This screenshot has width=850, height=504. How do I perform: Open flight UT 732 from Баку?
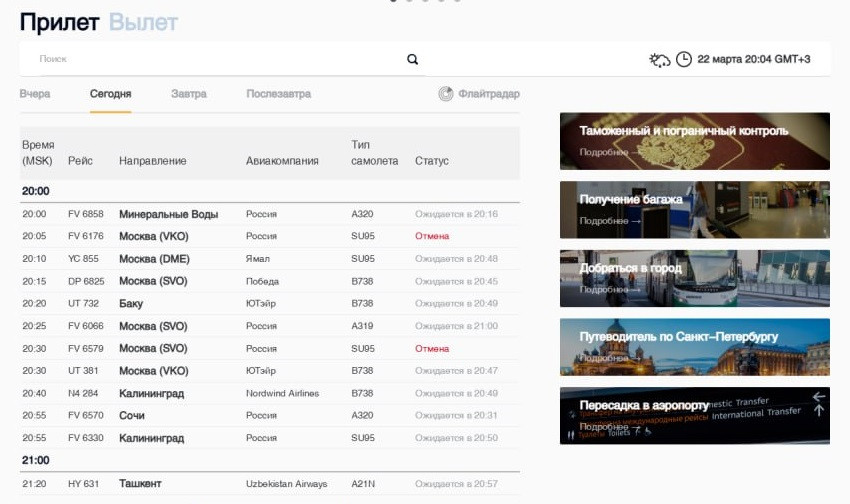[269, 304]
